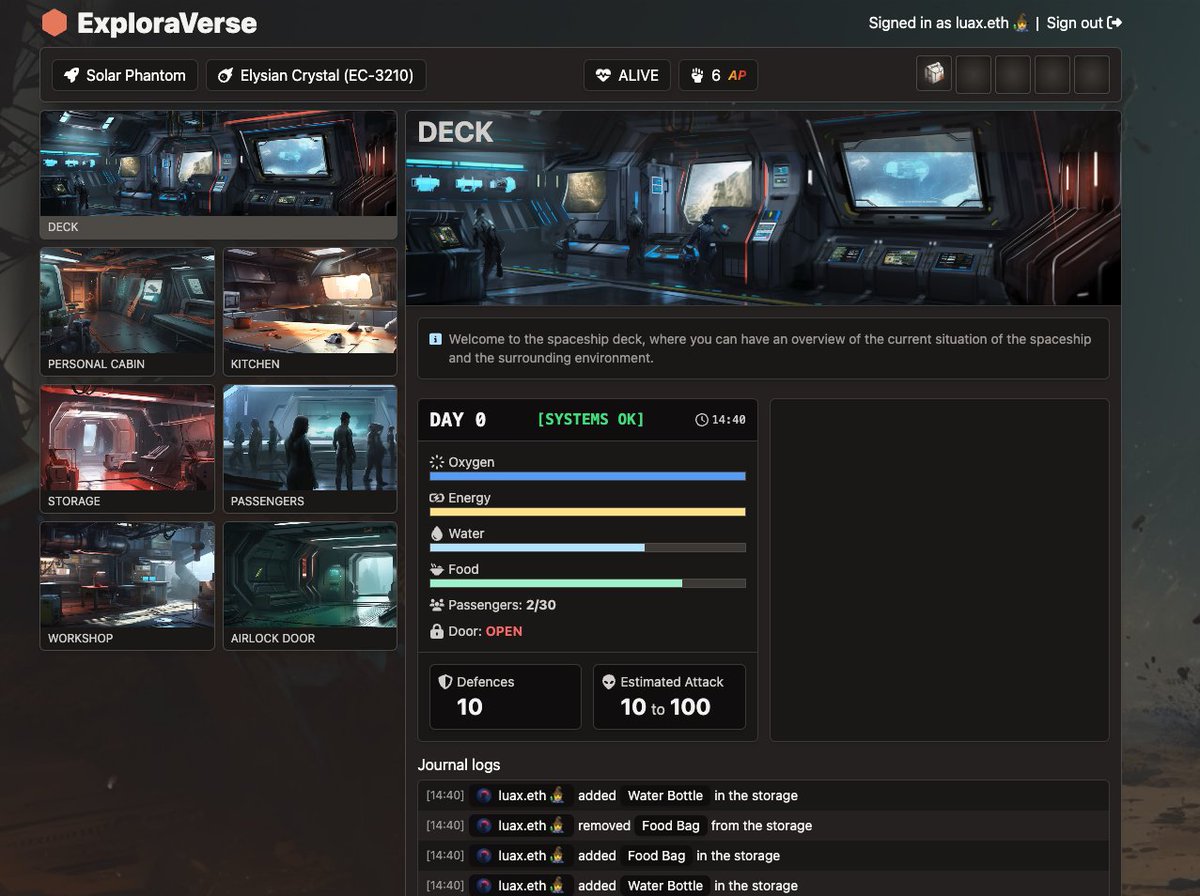Click the info icon in welcome message
The image size is (1200, 896).
tap(435, 339)
